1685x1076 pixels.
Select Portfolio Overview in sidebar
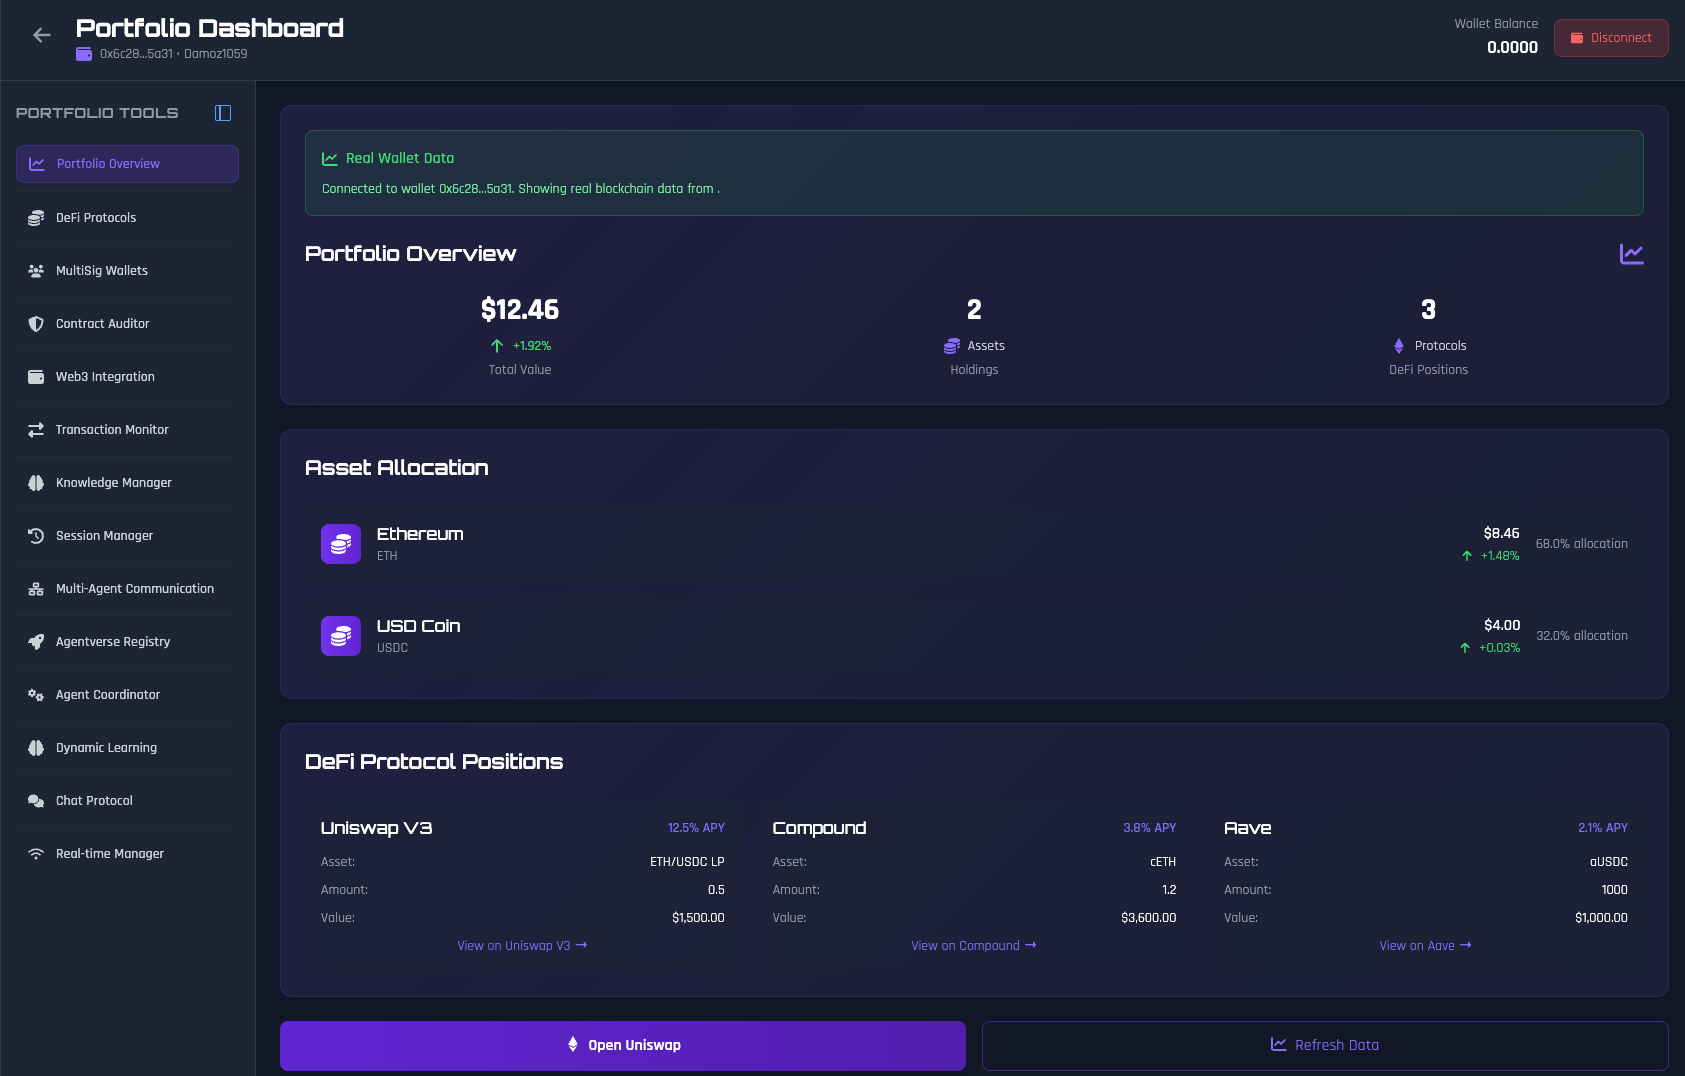(x=127, y=164)
